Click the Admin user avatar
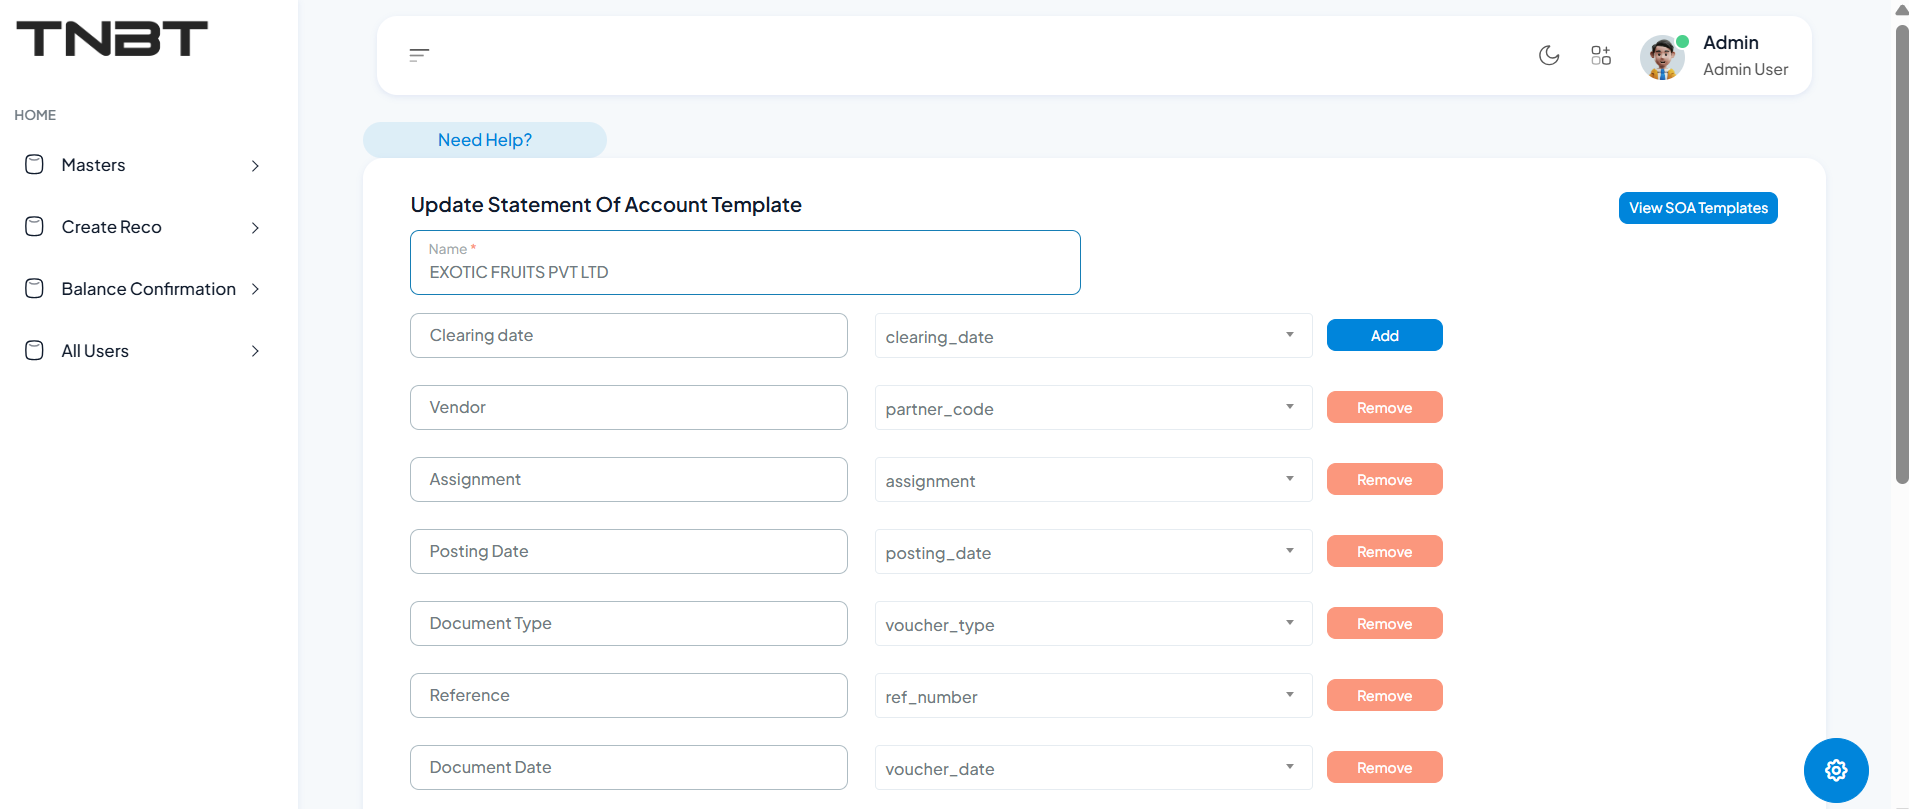1909x809 pixels. coord(1662,57)
